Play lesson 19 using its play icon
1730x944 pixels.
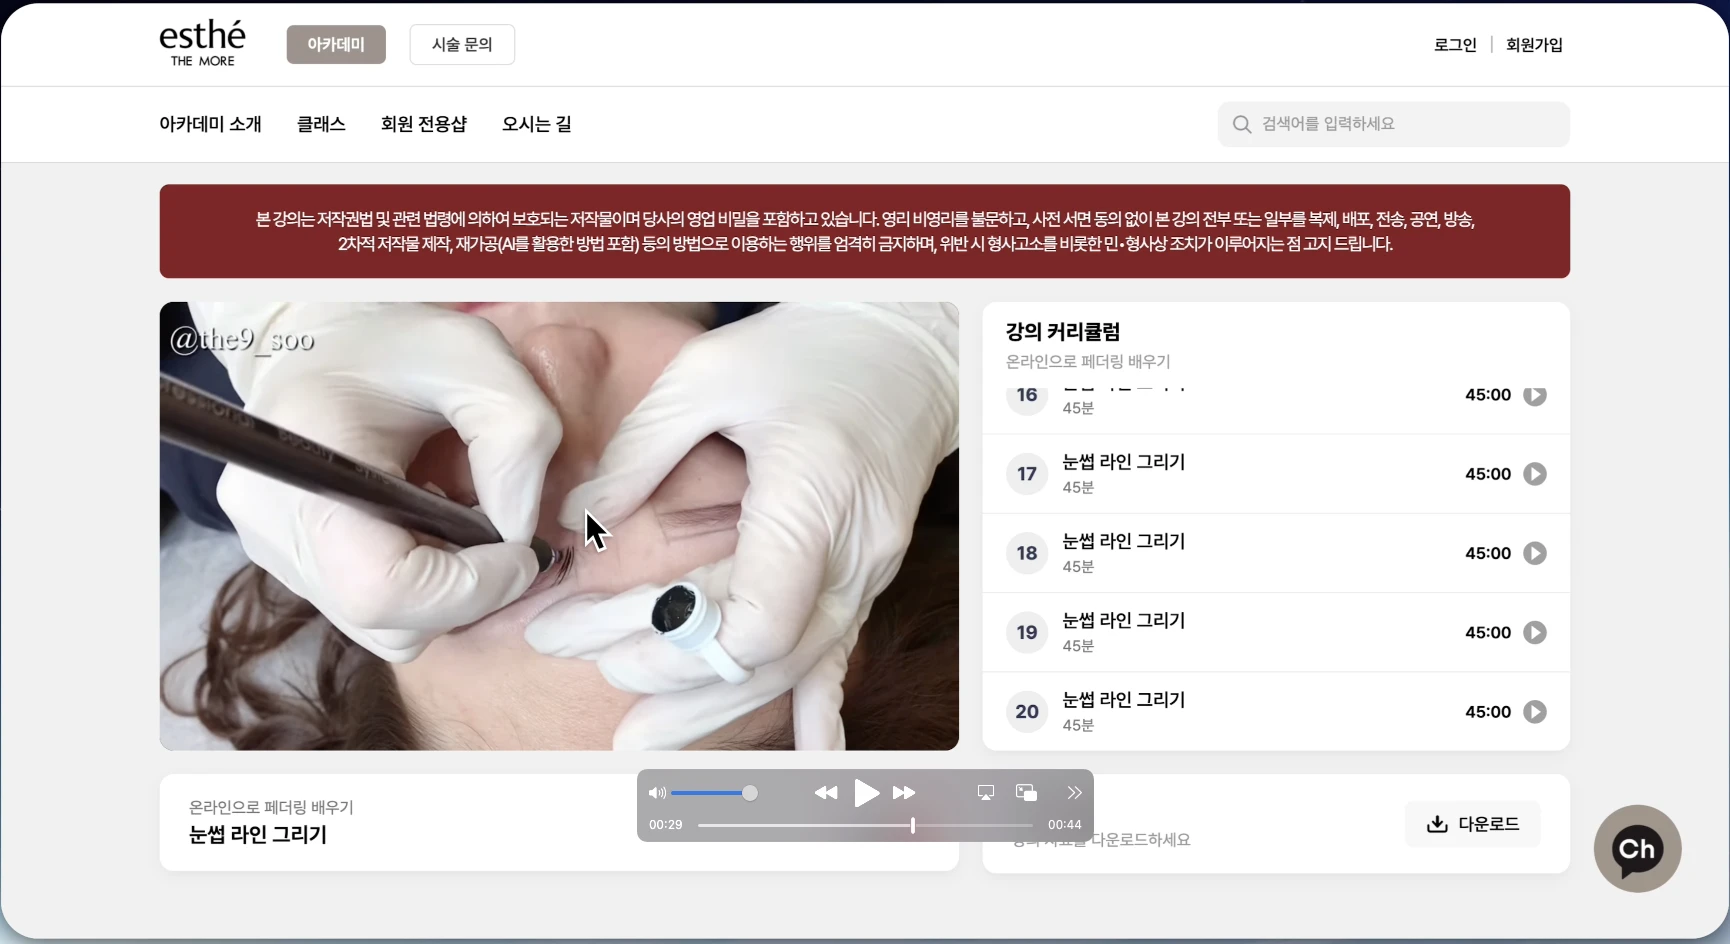pyautogui.click(x=1535, y=632)
